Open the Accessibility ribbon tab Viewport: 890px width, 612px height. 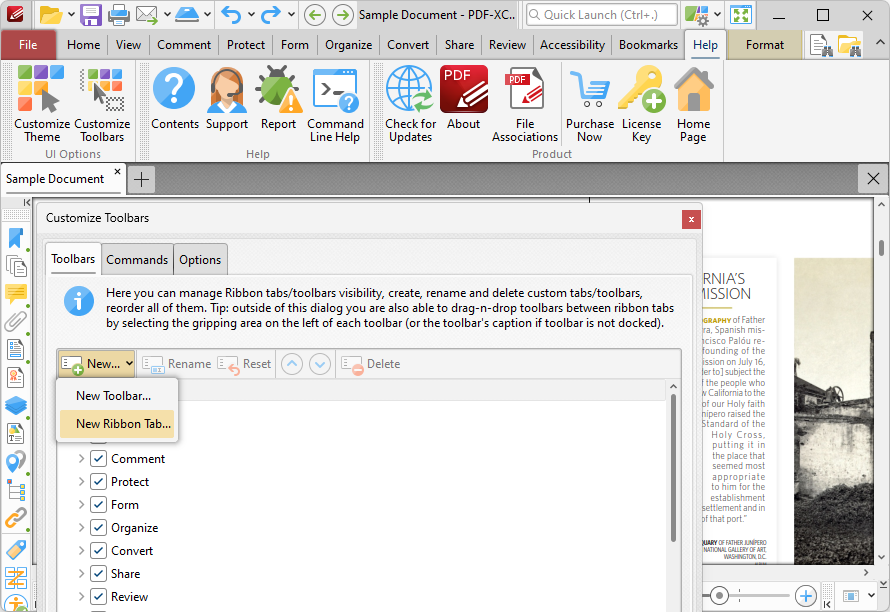(572, 45)
